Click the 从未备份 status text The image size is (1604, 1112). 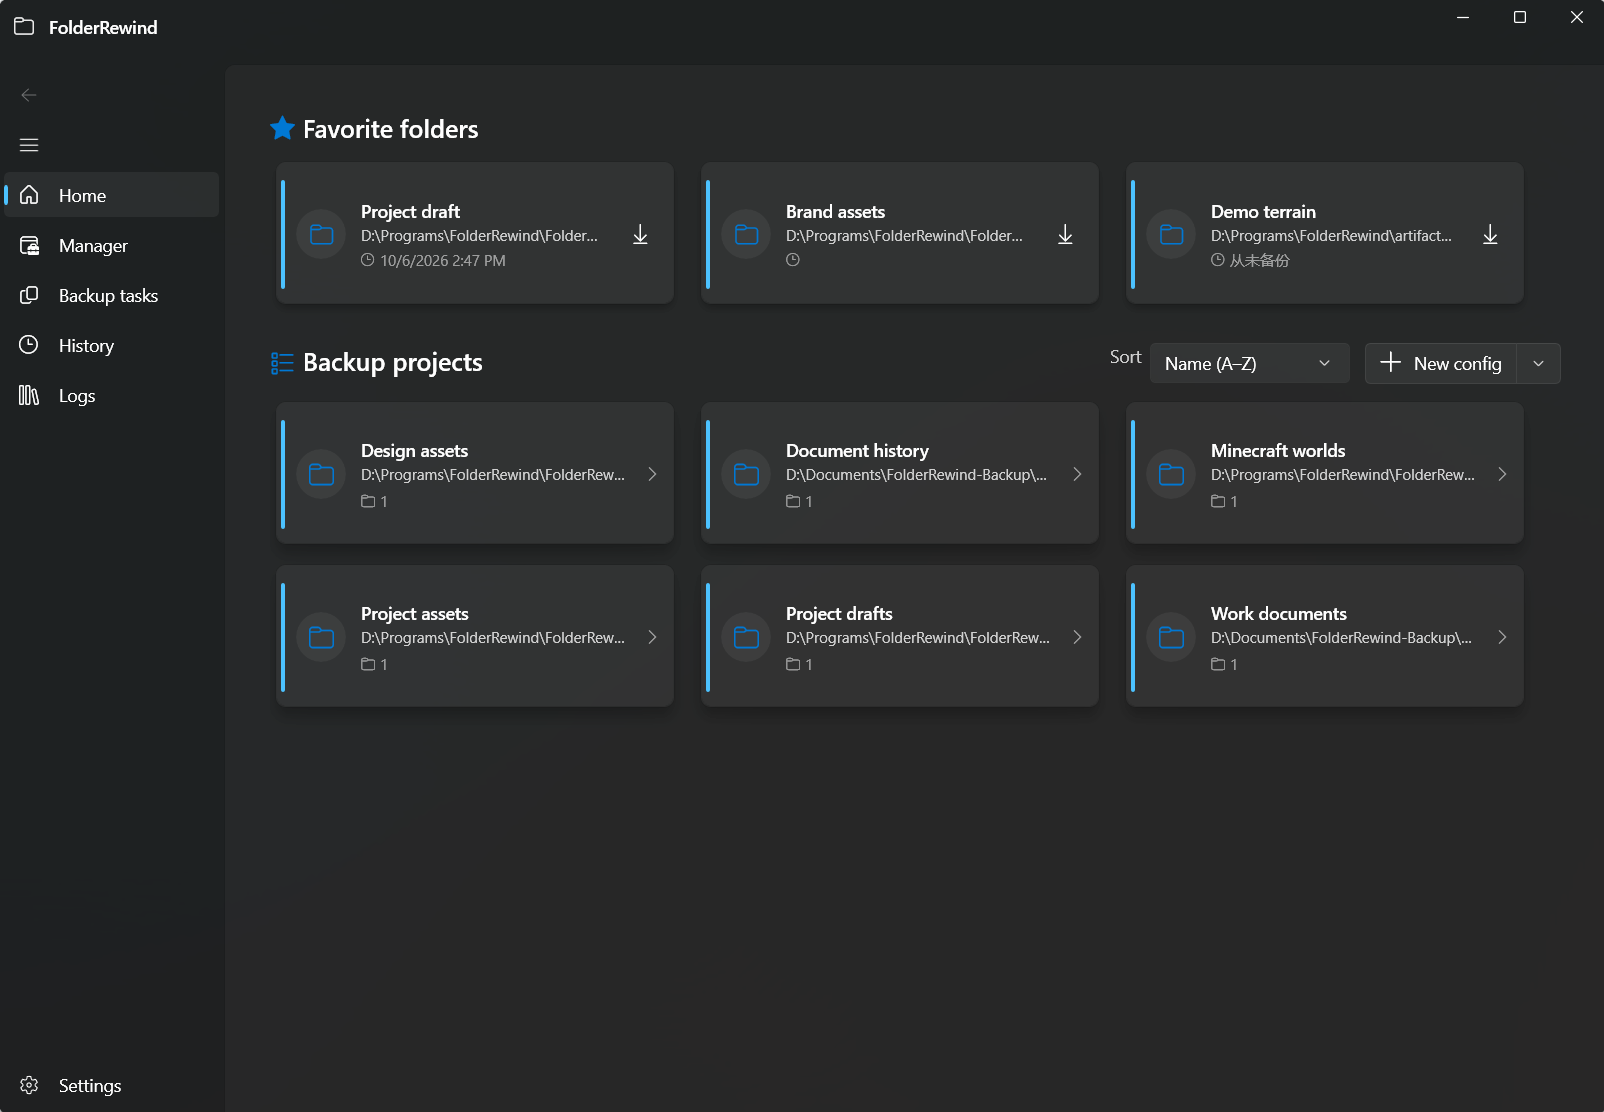point(1260,260)
